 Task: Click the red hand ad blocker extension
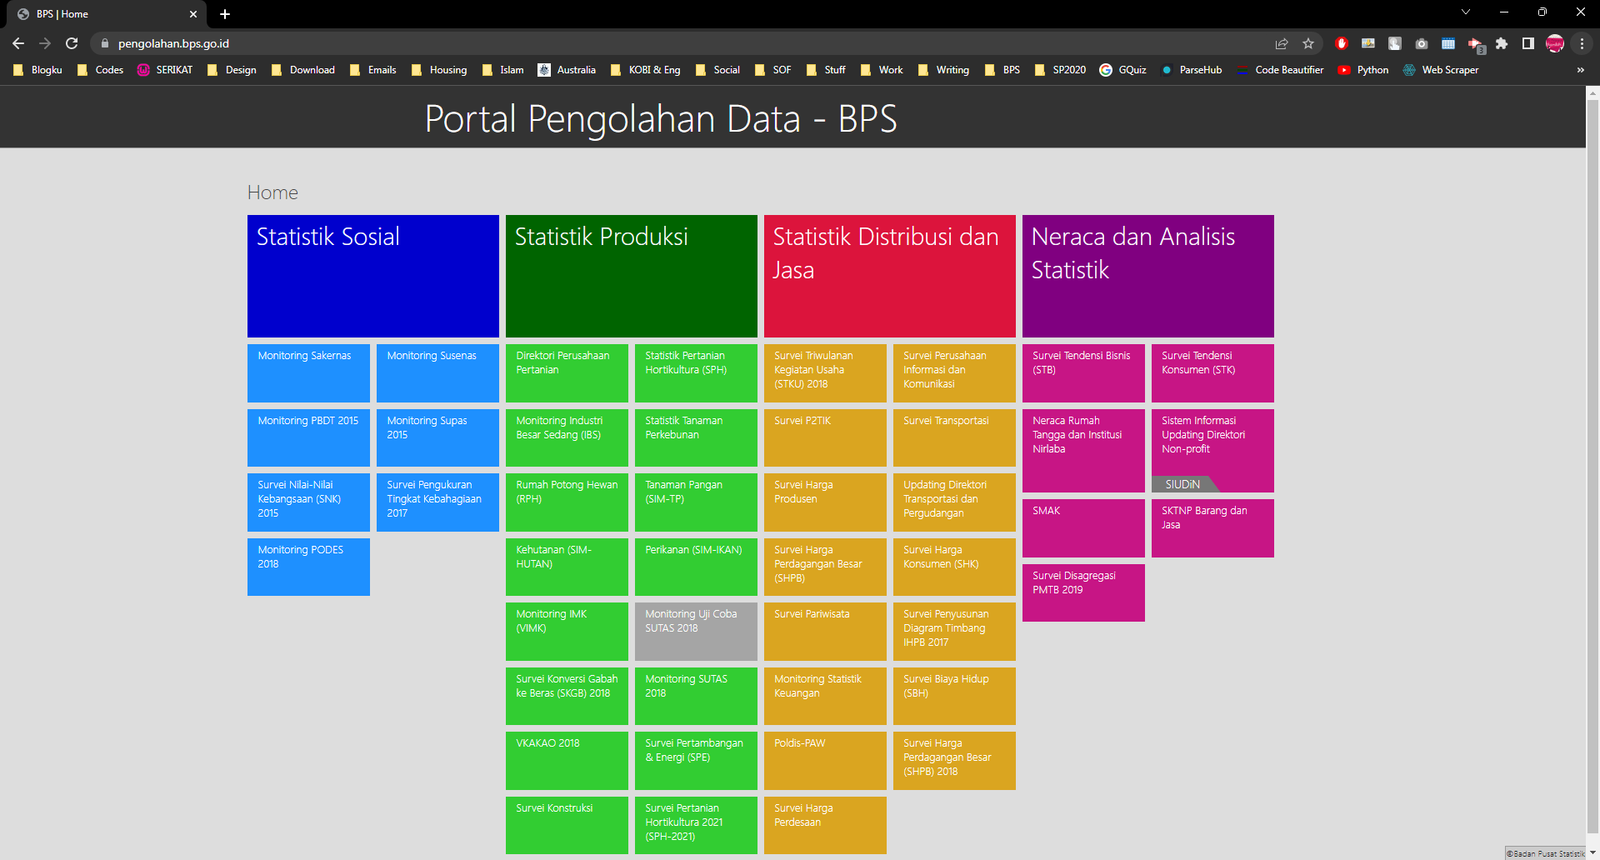coord(1342,43)
